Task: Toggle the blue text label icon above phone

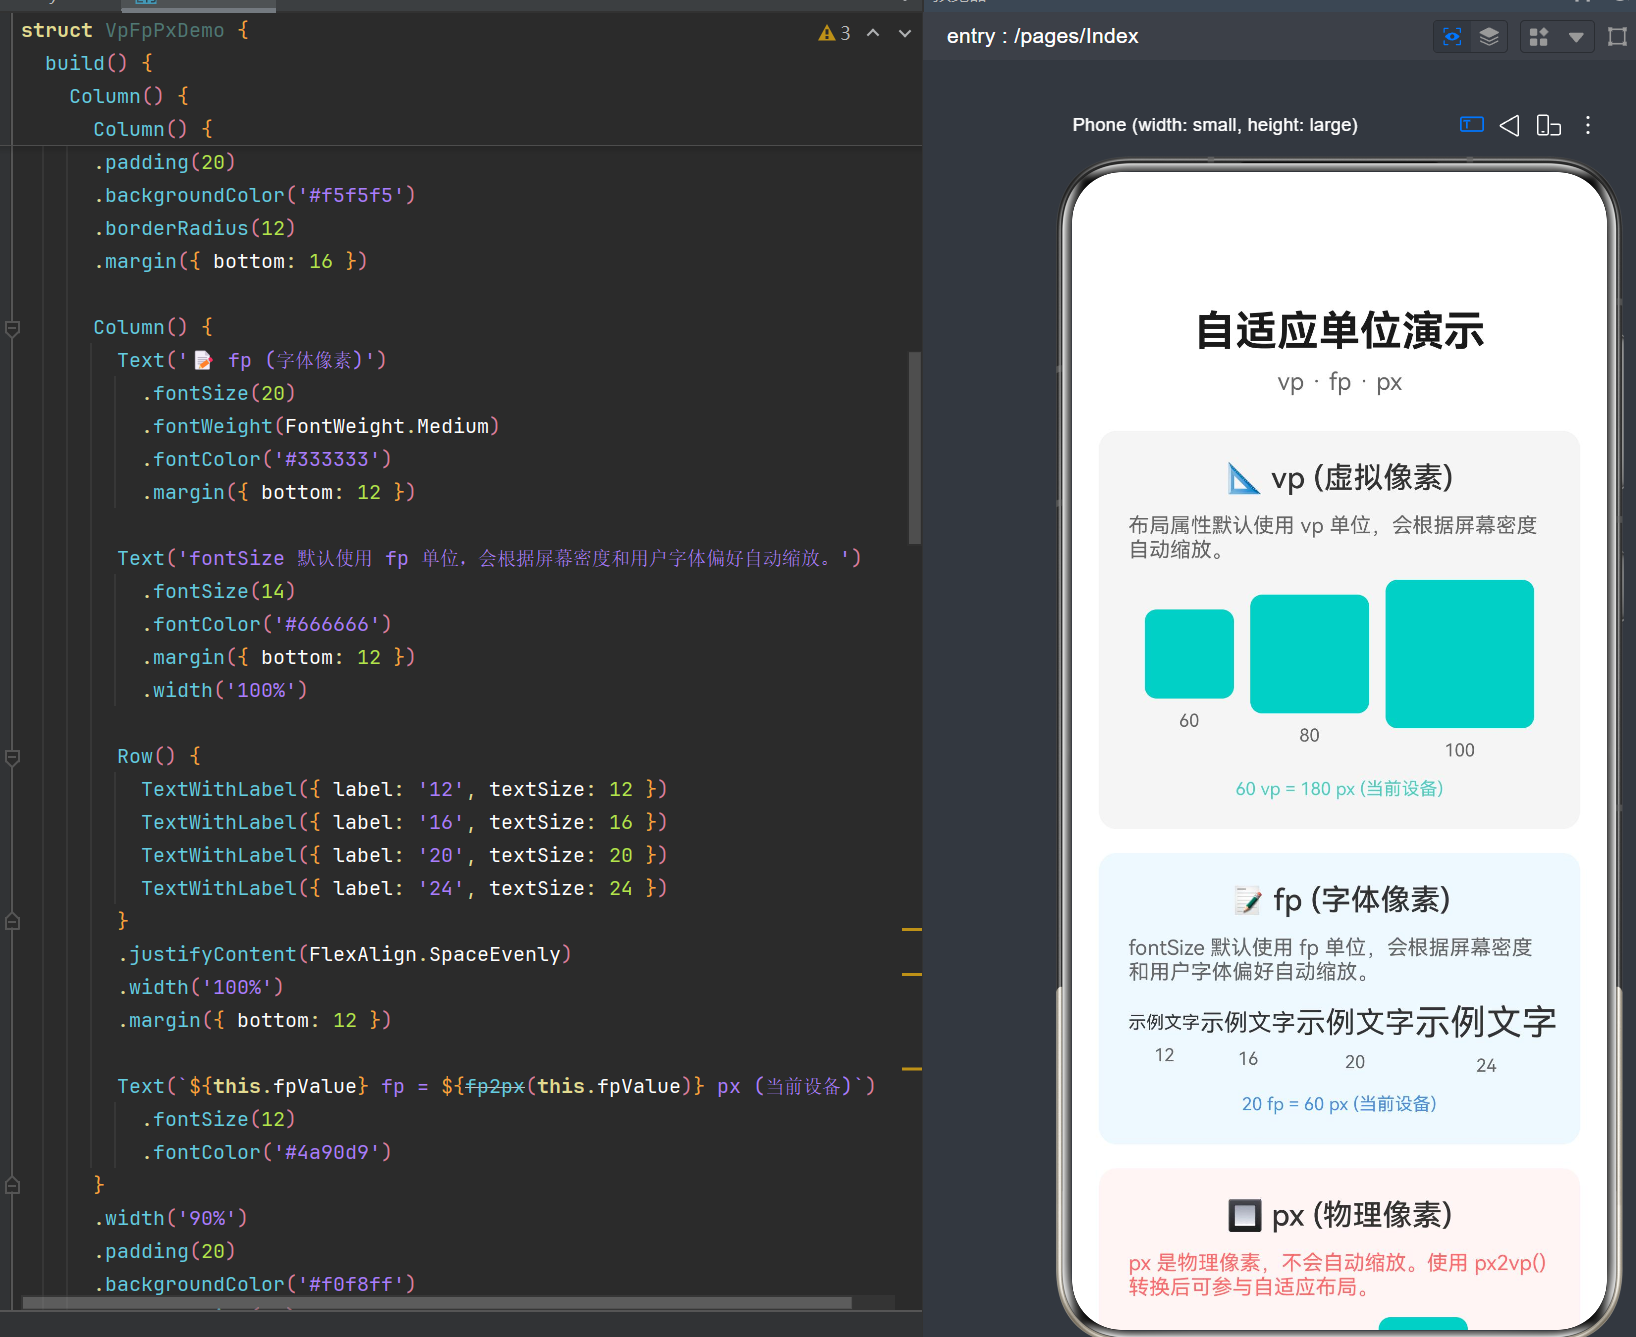Action: click(x=1471, y=125)
